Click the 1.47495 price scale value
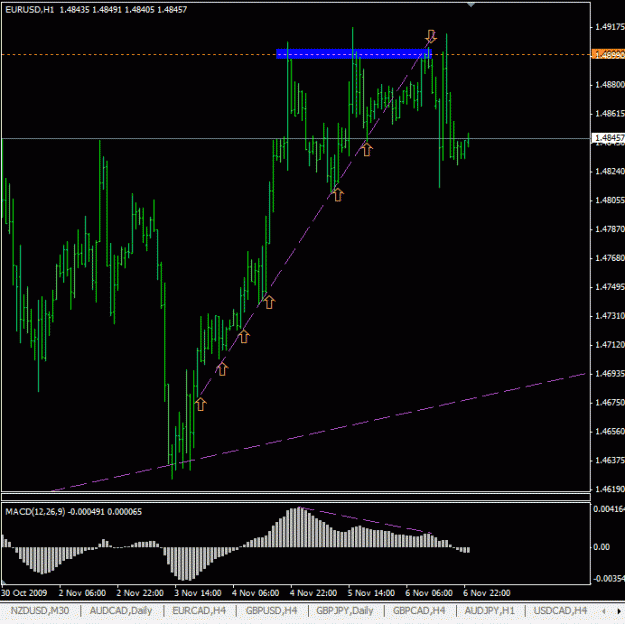 pos(609,287)
